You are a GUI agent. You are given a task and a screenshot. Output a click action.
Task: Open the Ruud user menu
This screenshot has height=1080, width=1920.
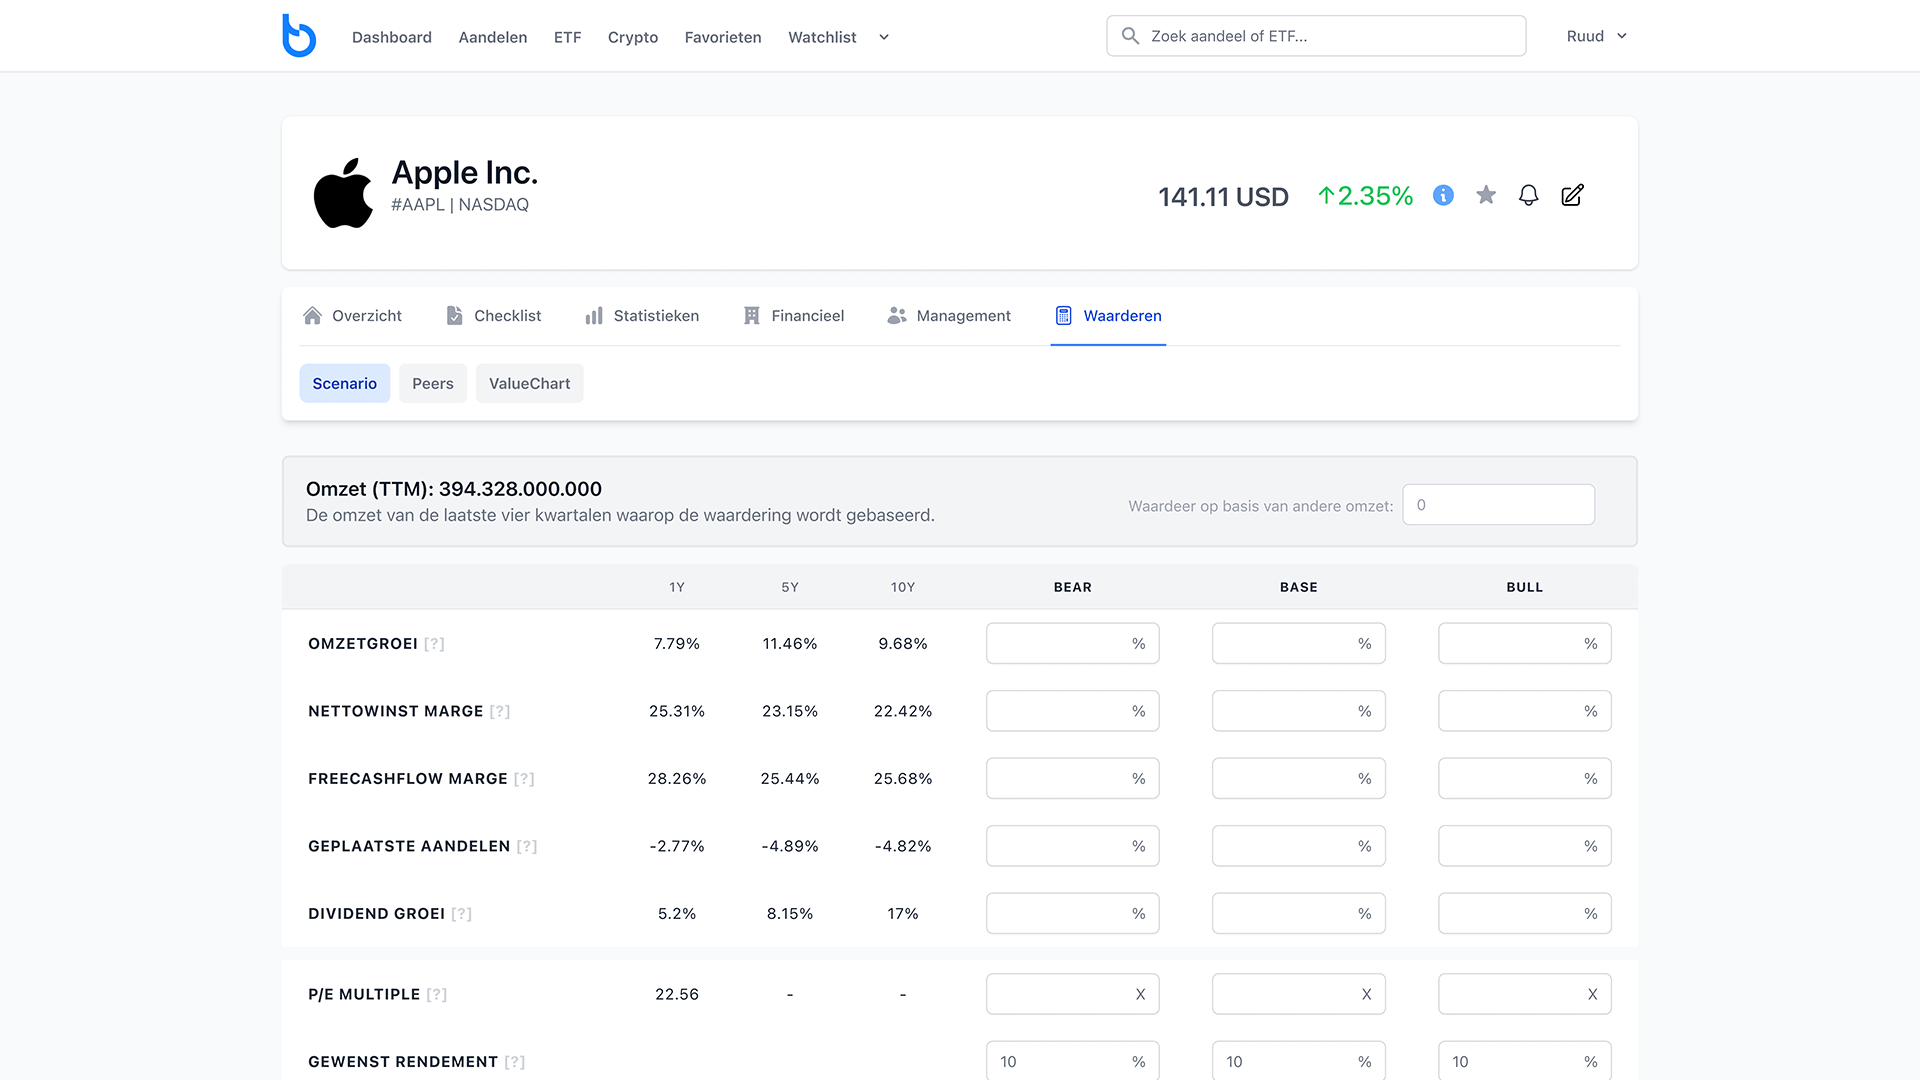coord(1597,36)
